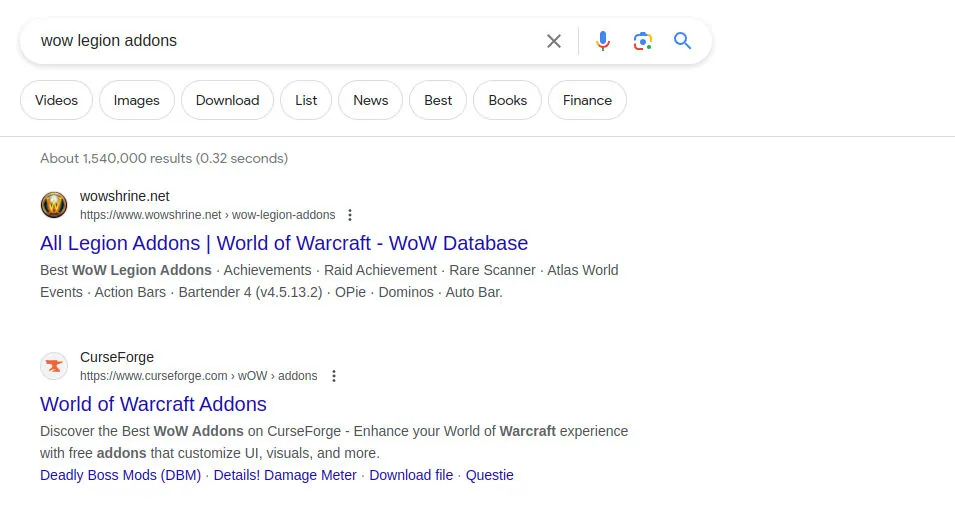Click the blue magnifying glass search icon
Screen dimensions: 955x515
click(x=682, y=41)
